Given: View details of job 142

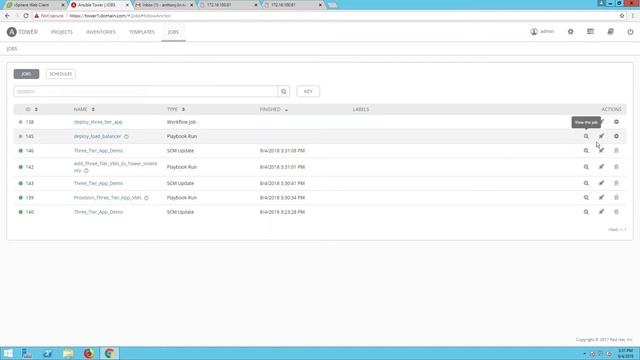Looking at the screenshot, I should (586, 167).
